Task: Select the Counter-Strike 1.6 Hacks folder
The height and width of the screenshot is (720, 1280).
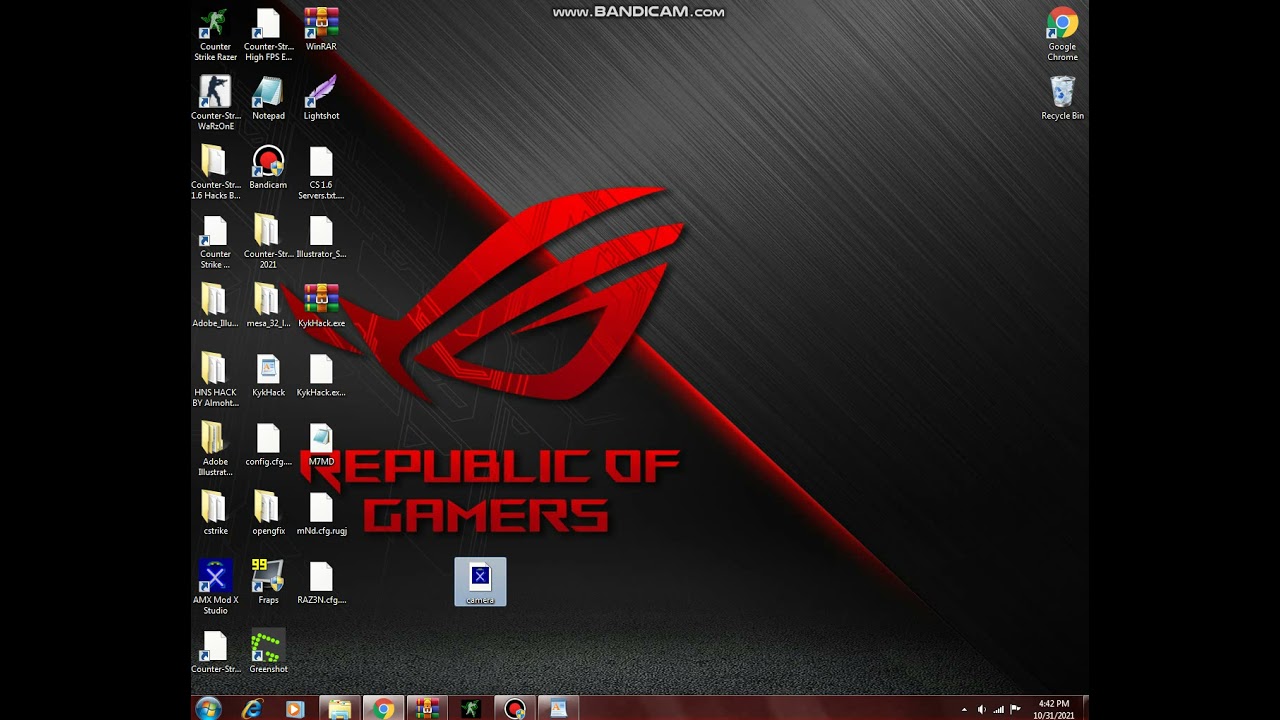Action: tap(215, 172)
